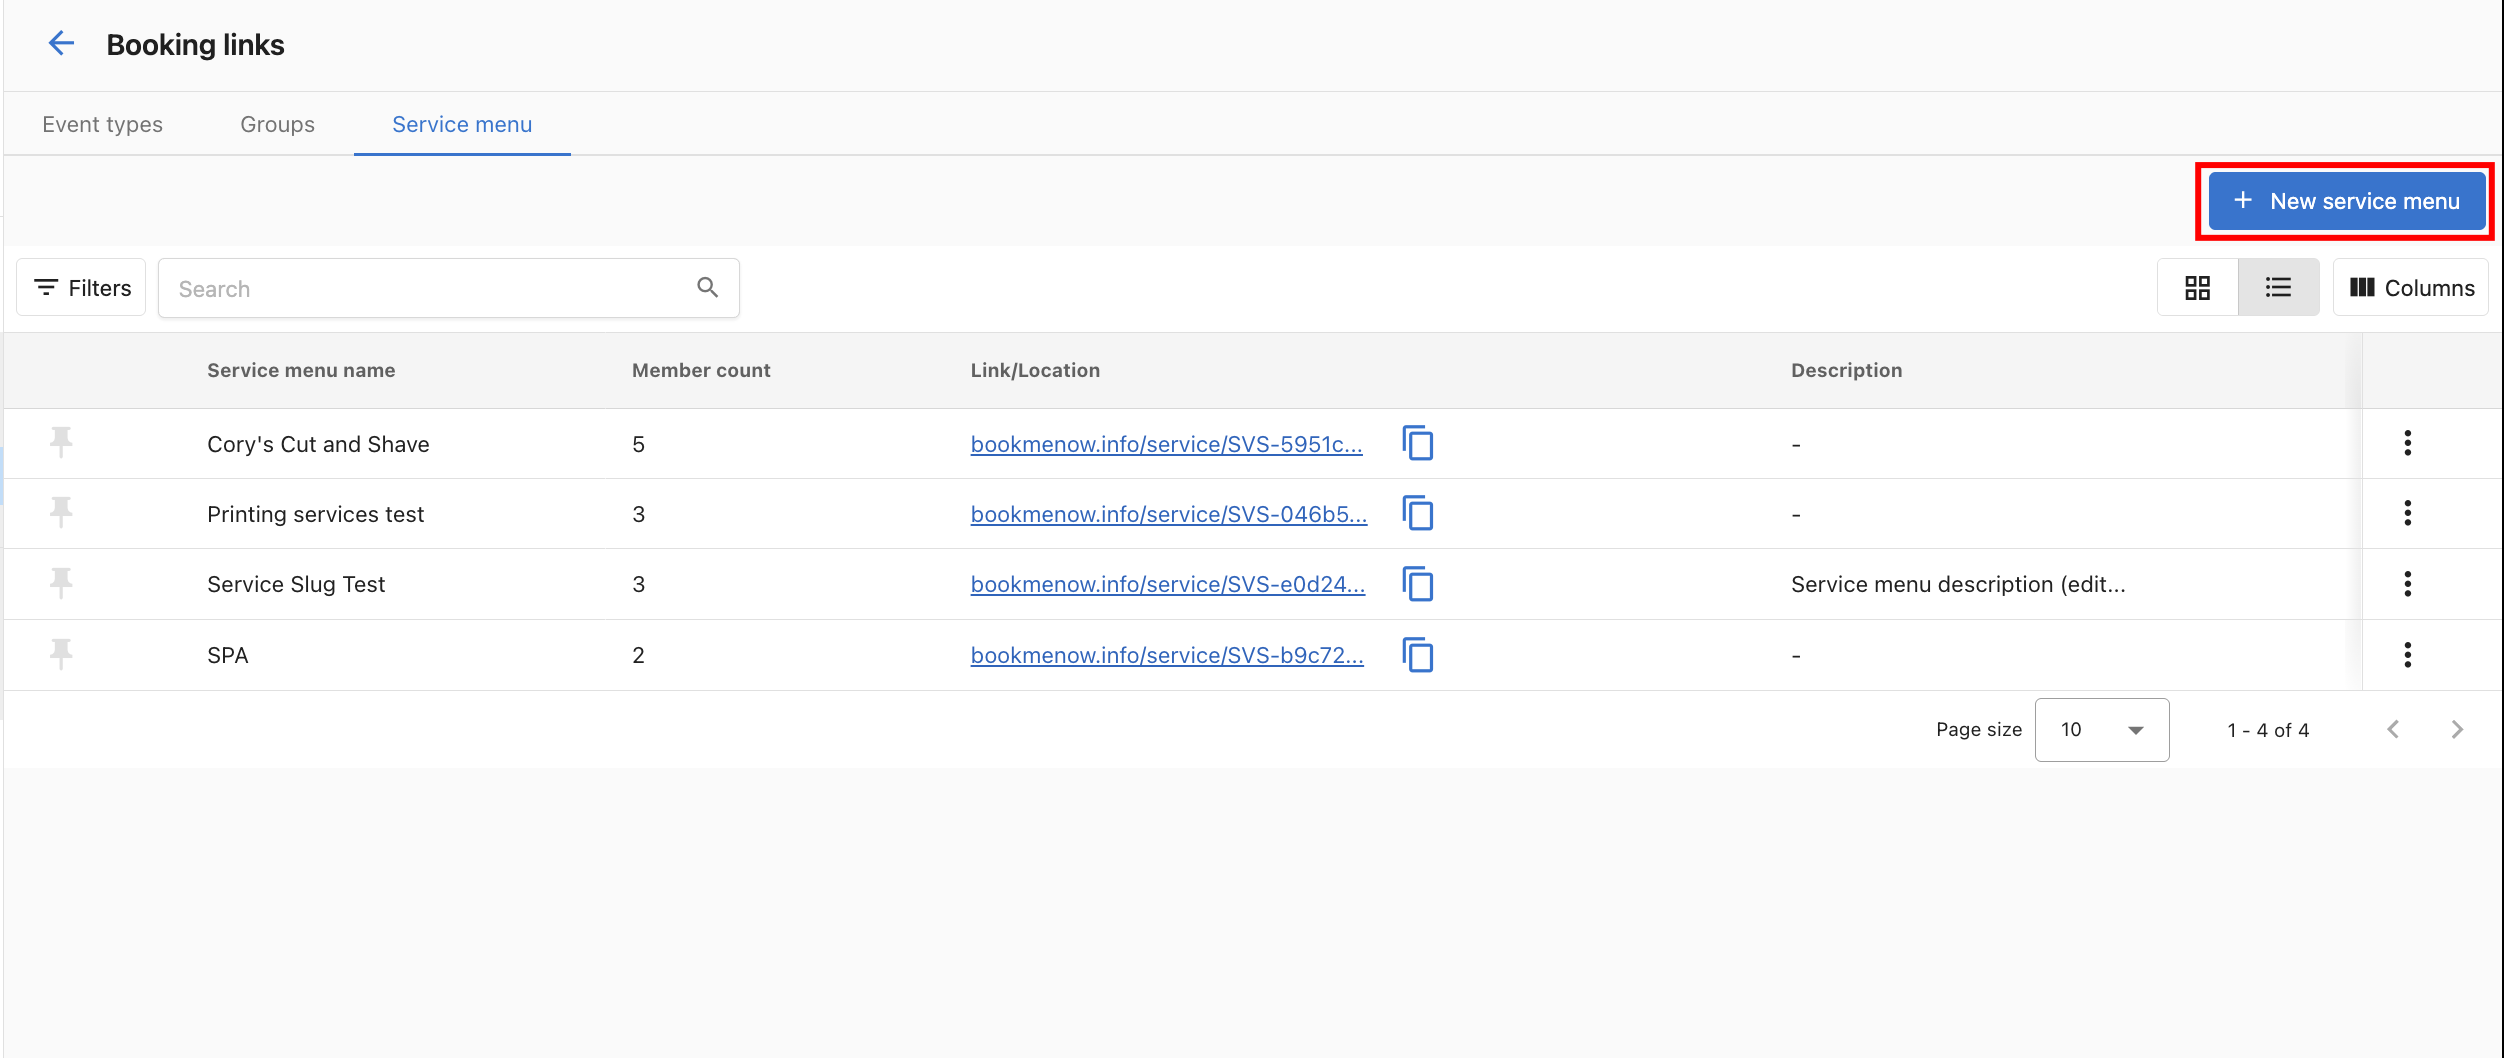Image resolution: width=2504 pixels, height=1058 pixels.
Task: Open the actions menu for SPA
Action: coord(2407,655)
